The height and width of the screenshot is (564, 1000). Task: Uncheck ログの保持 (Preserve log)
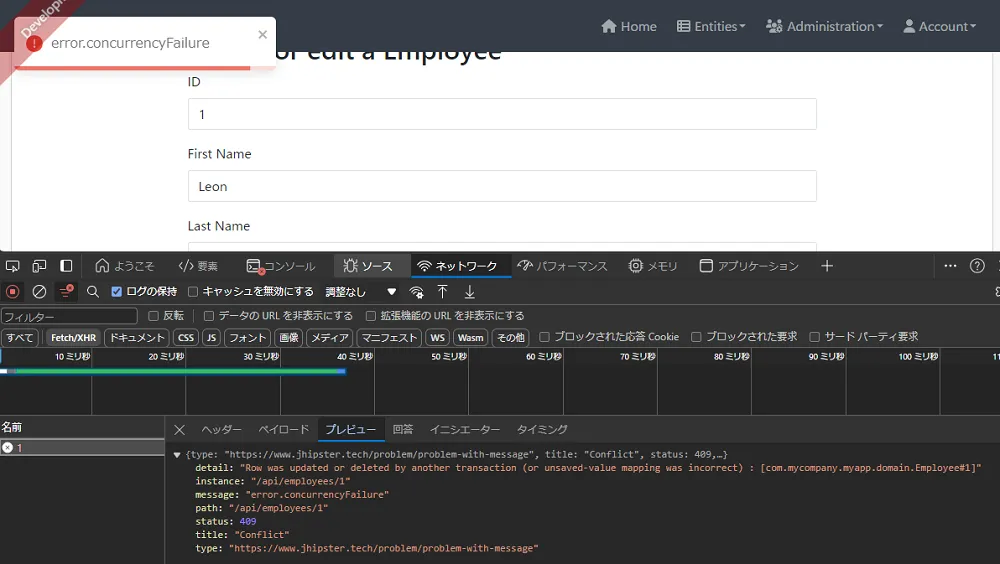pyautogui.click(x=117, y=292)
